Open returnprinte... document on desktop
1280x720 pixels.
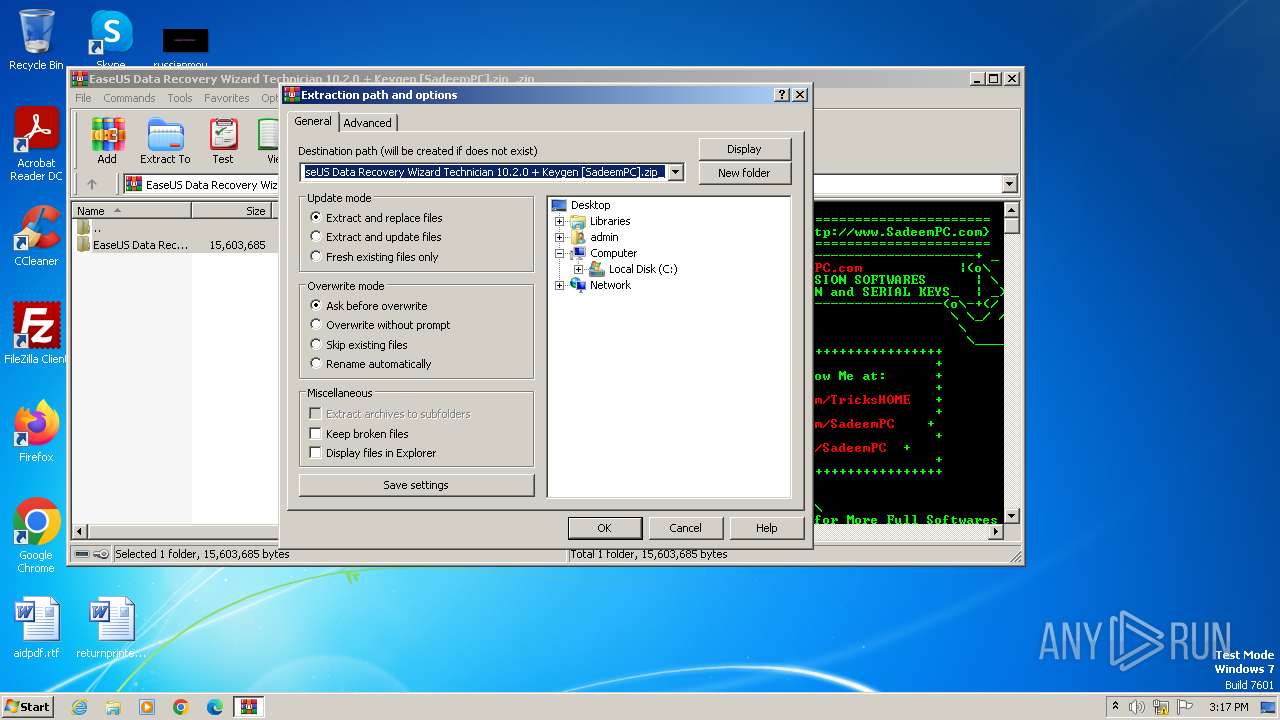(x=111, y=628)
